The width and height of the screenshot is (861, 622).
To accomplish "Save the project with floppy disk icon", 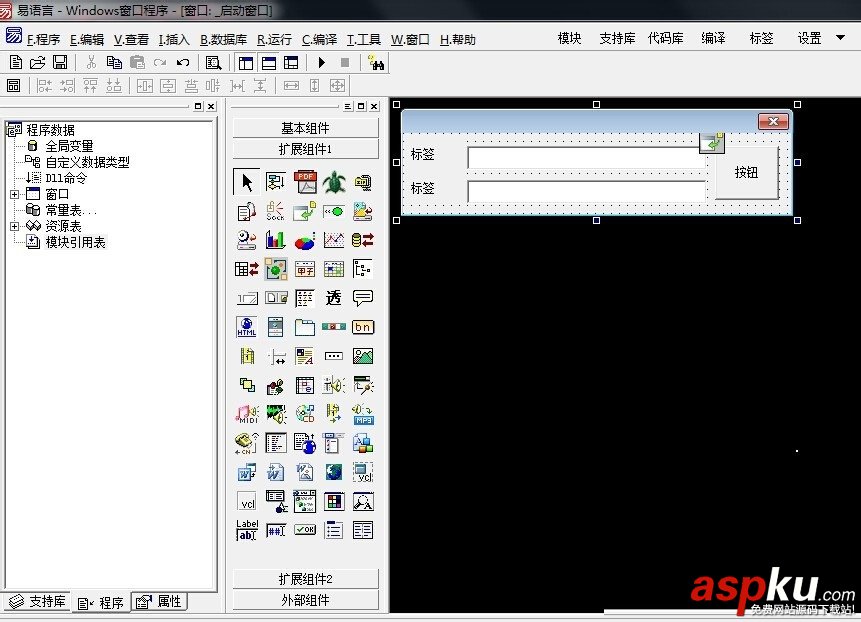I will click(x=60, y=63).
